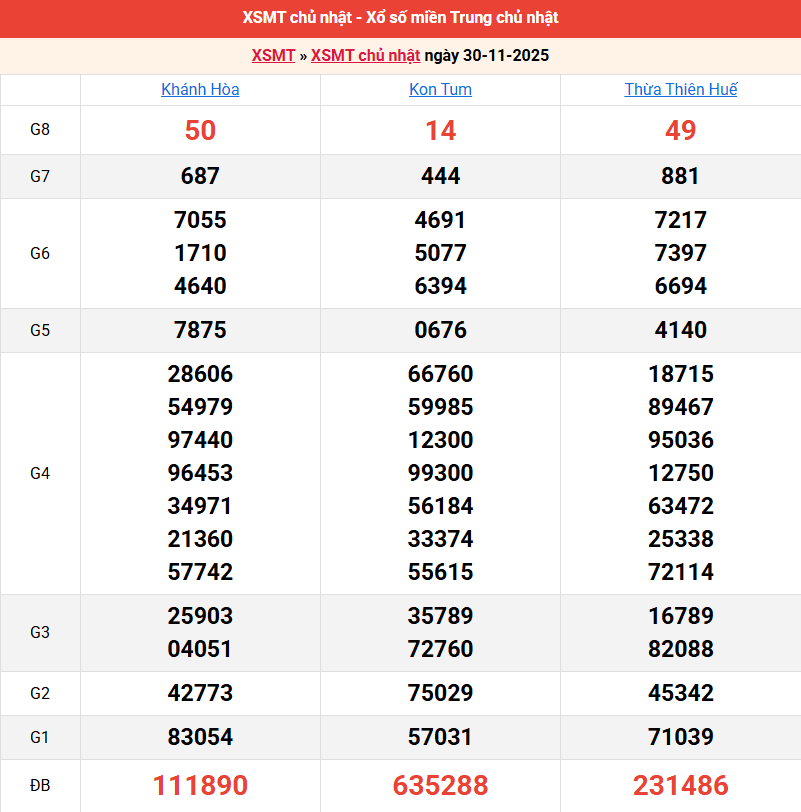The height and width of the screenshot is (812, 801).
Task: Click the G4 row label
Action: pyautogui.click(x=40, y=473)
